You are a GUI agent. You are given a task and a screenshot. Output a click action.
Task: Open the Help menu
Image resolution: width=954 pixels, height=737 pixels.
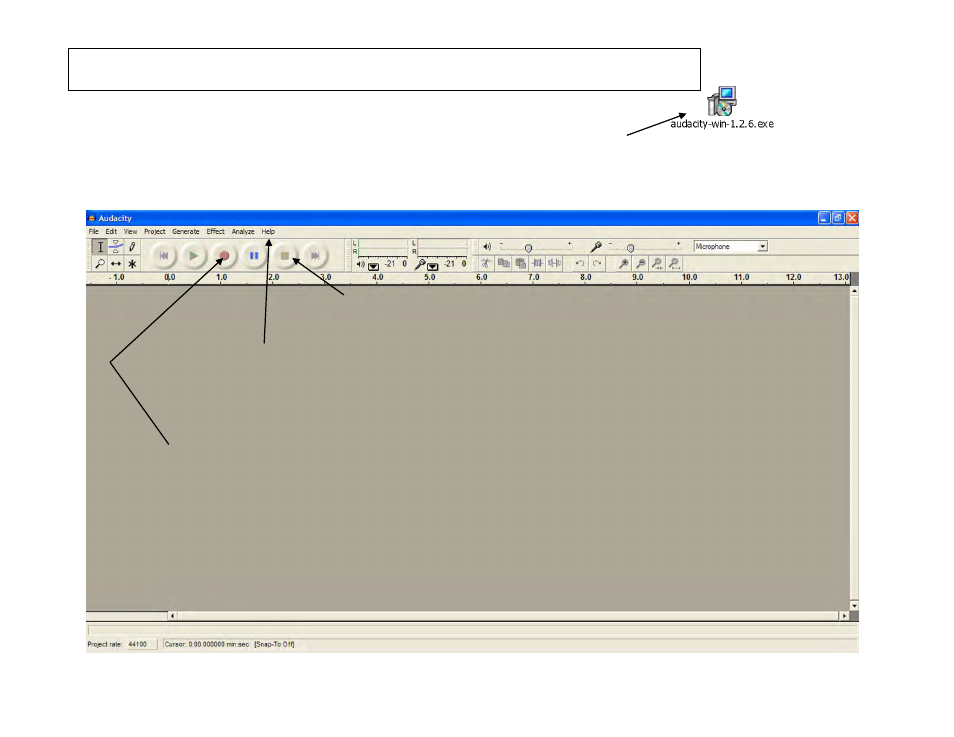point(268,232)
